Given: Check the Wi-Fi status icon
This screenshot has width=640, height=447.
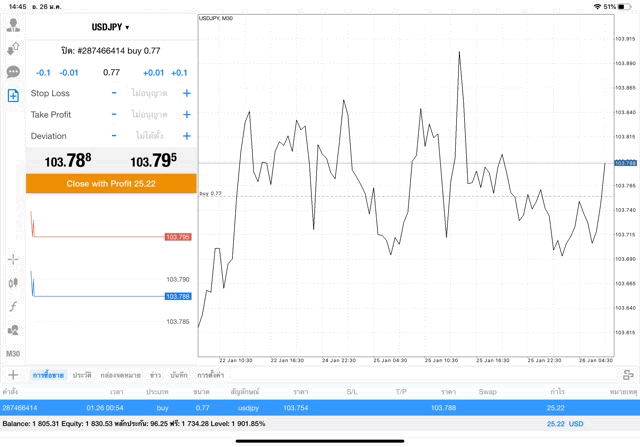Looking at the screenshot, I should tap(598, 7).
